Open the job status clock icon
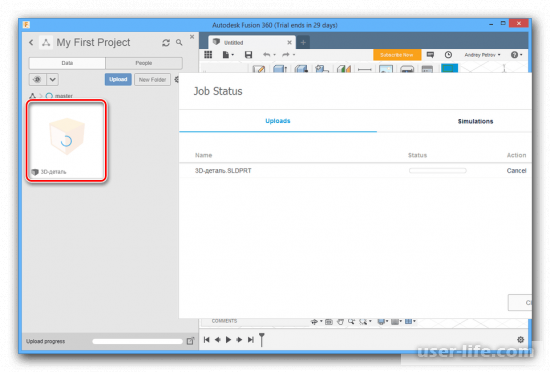The image size is (550, 372). click(x=448, y=55)
